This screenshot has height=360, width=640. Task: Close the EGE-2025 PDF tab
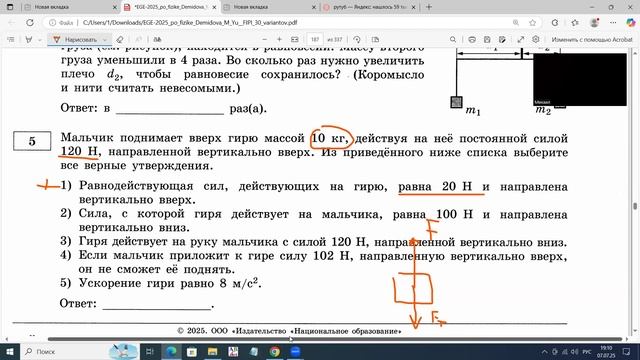214,7
